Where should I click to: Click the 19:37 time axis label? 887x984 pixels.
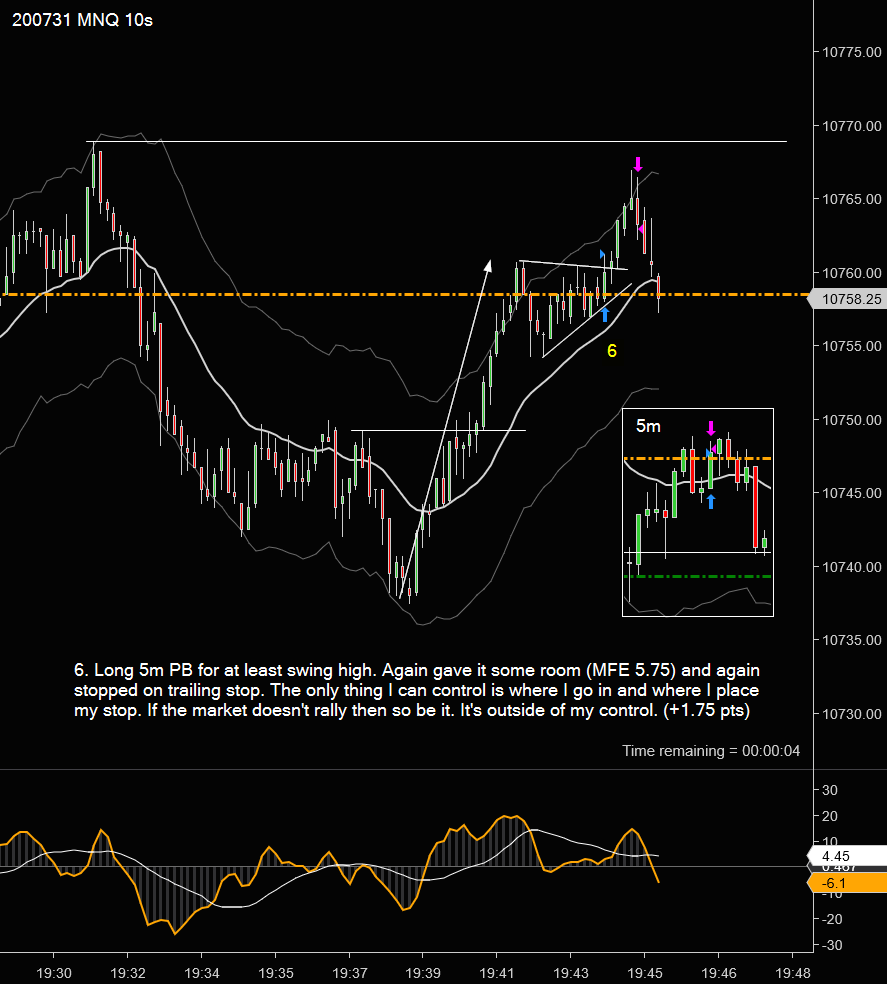[x=350, y=973]
